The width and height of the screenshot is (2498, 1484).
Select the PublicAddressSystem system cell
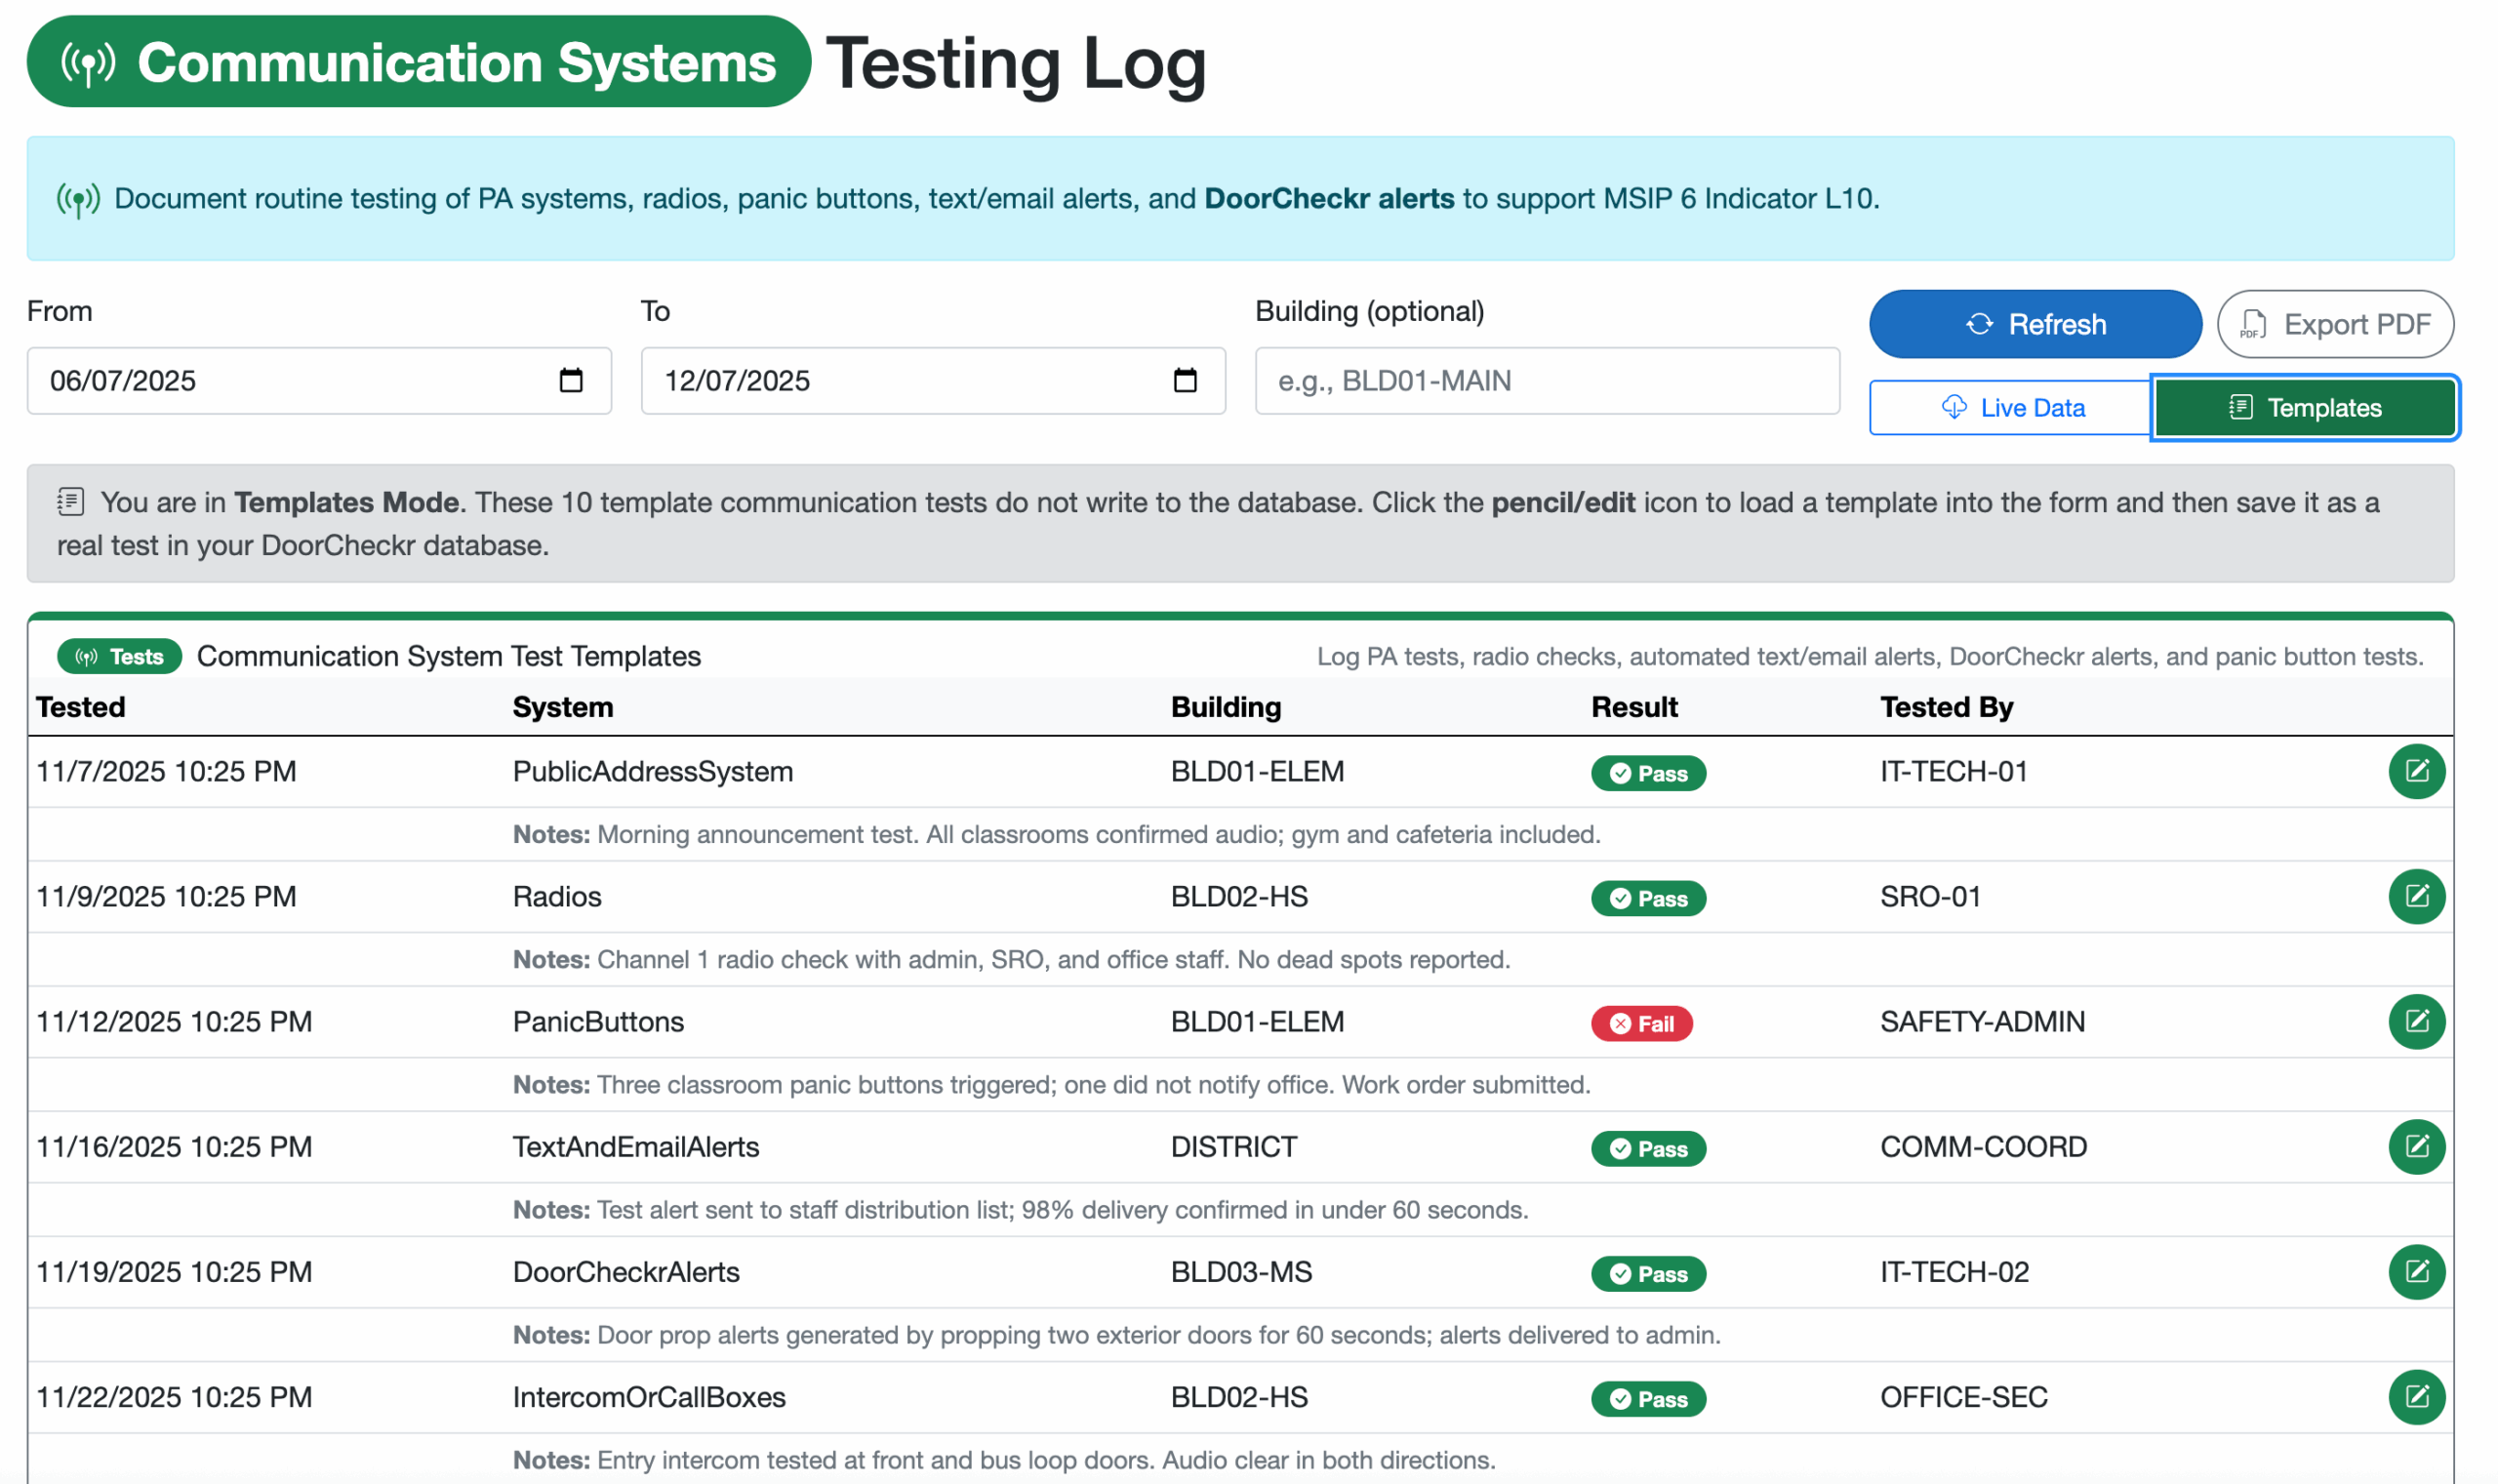point(653,771)
